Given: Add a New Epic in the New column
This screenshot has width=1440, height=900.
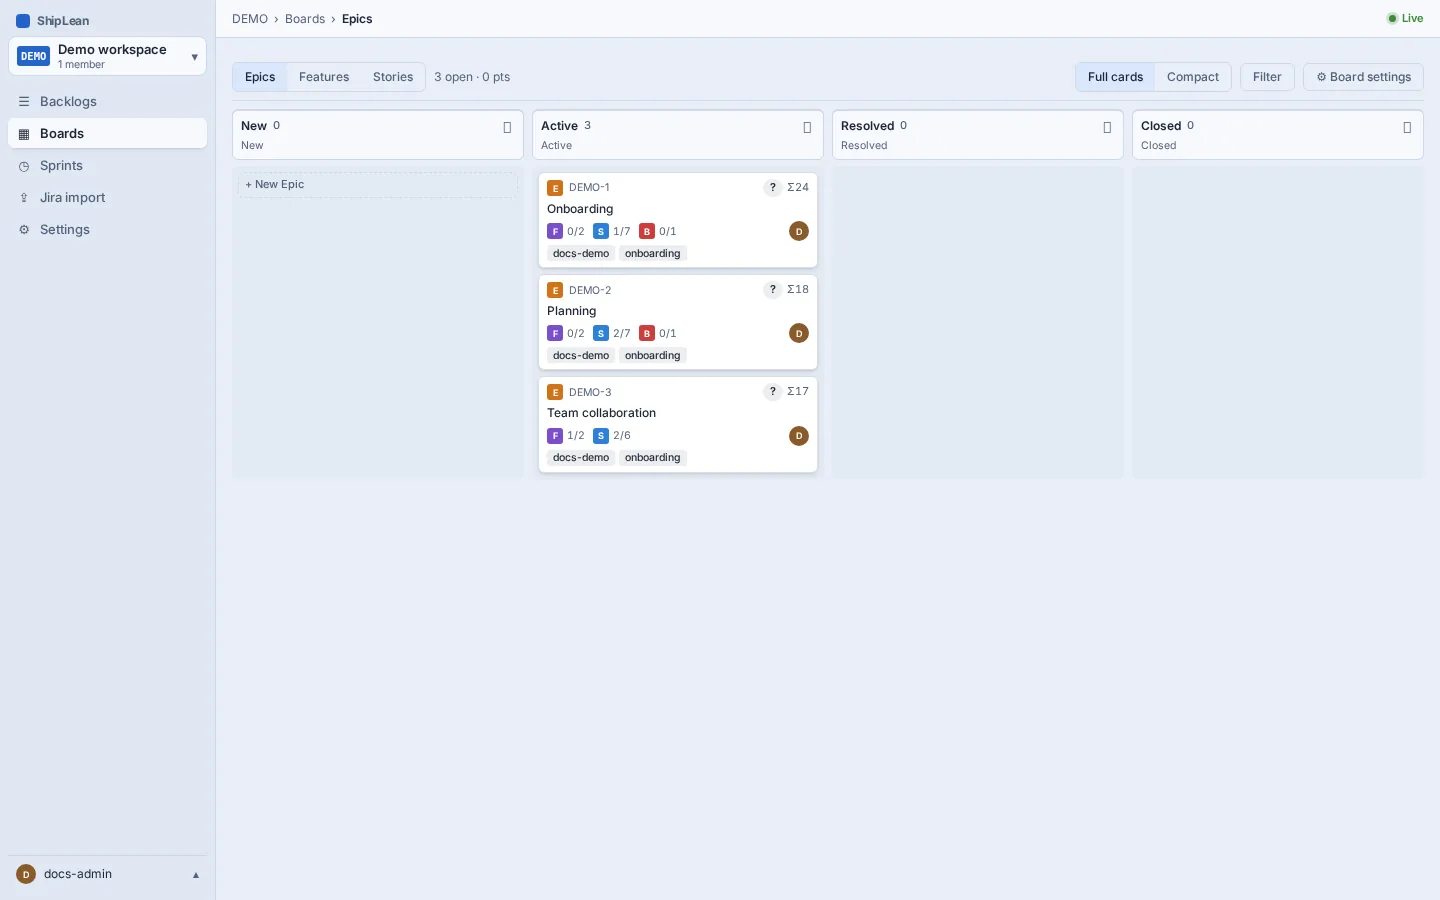Looking at the screenshot, I should point(378,185).
